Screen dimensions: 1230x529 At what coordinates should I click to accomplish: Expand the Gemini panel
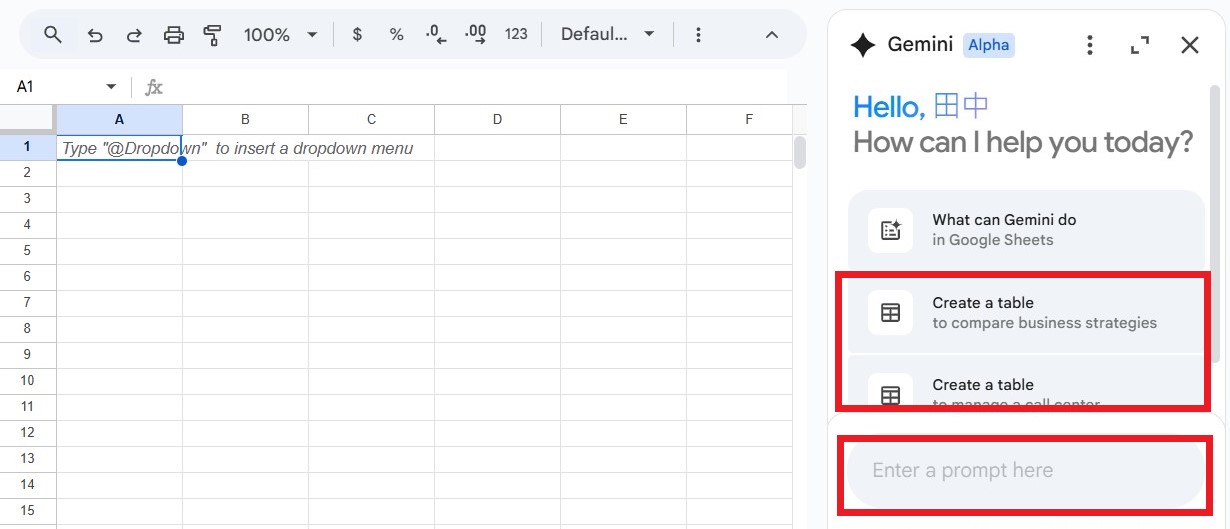[1139, 45]
